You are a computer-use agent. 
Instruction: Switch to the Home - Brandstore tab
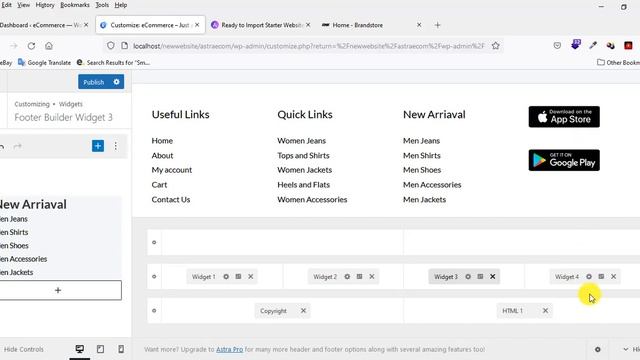[x=358, y=25]
